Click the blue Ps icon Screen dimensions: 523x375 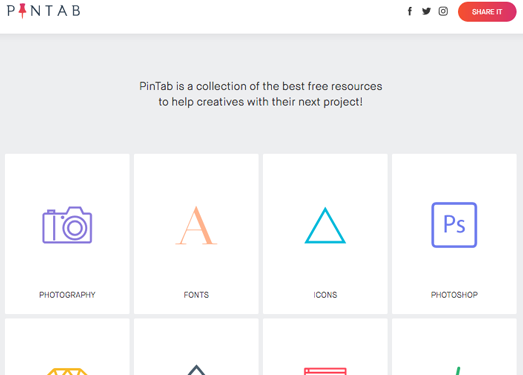point(454,225)
